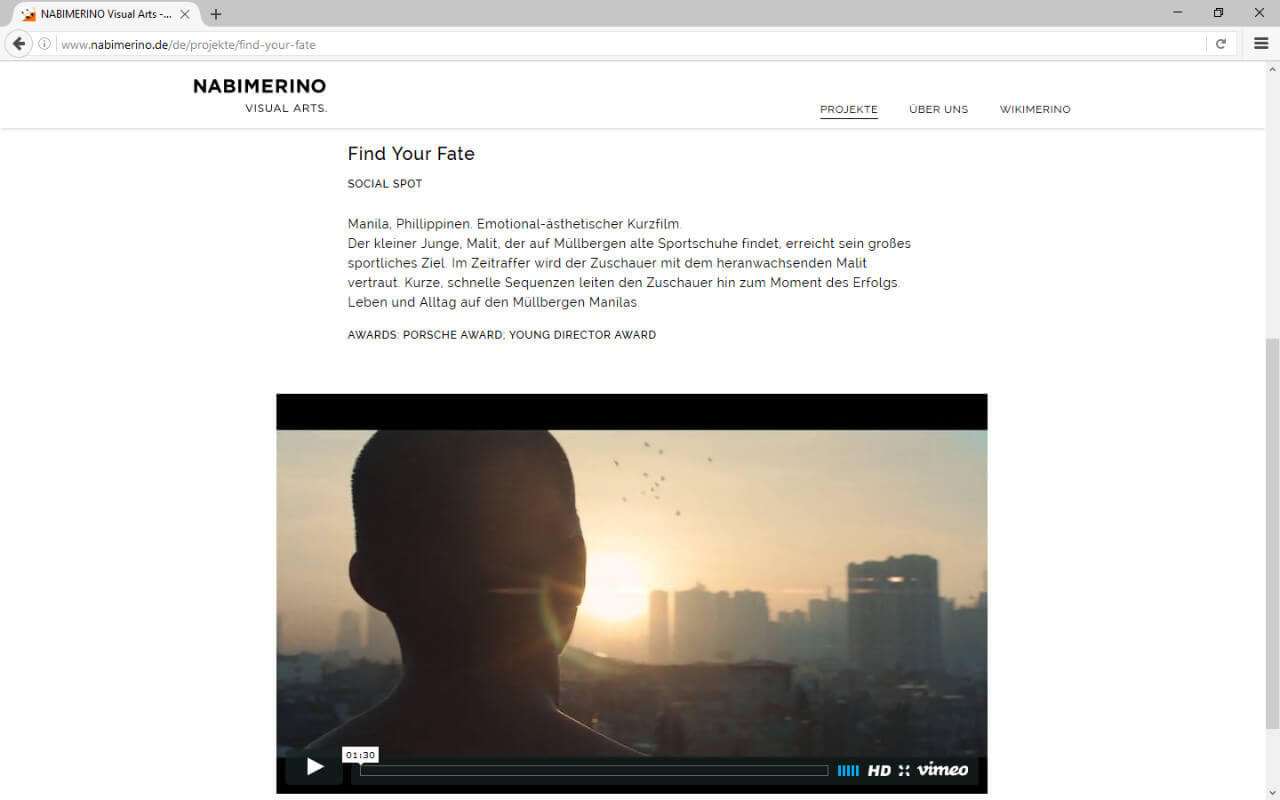Toggle HD quality on video player

pos(879,770)
